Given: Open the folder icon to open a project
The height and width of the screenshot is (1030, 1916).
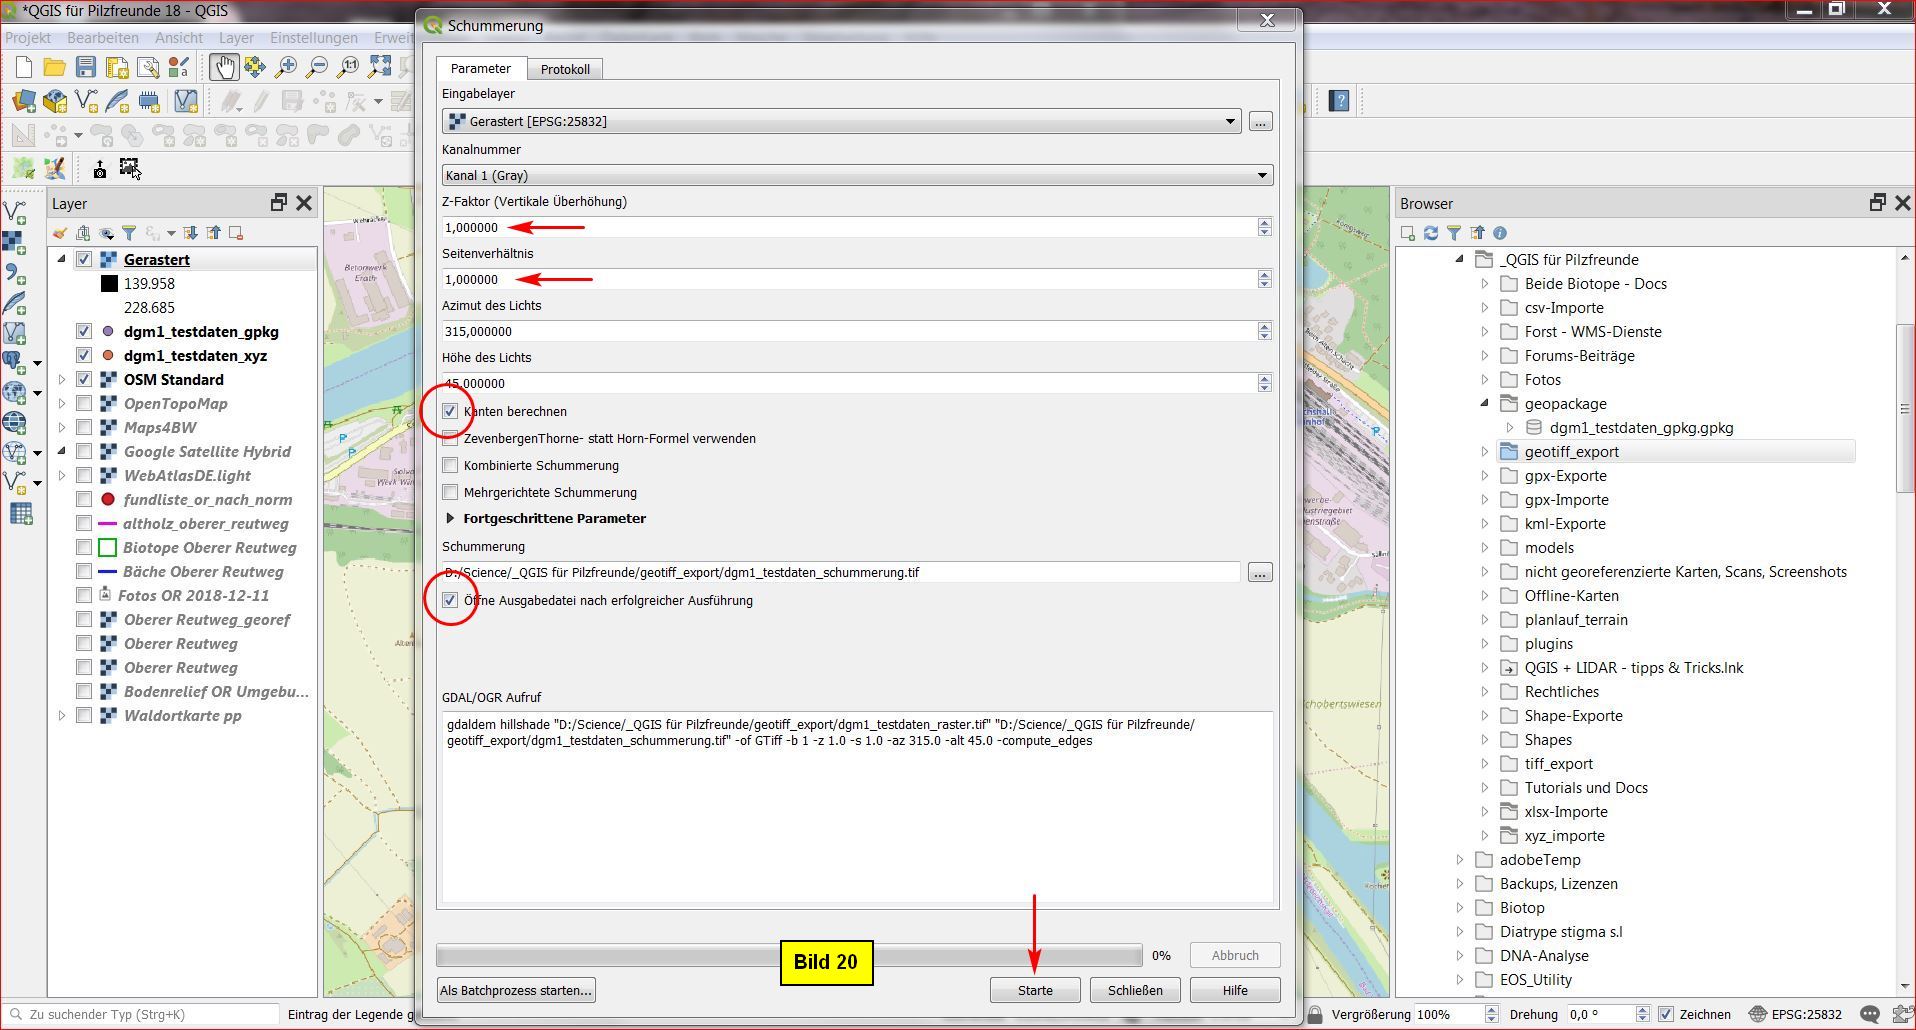Looking at the screenshot, I should pyautogui.click(x=54, y=67).
